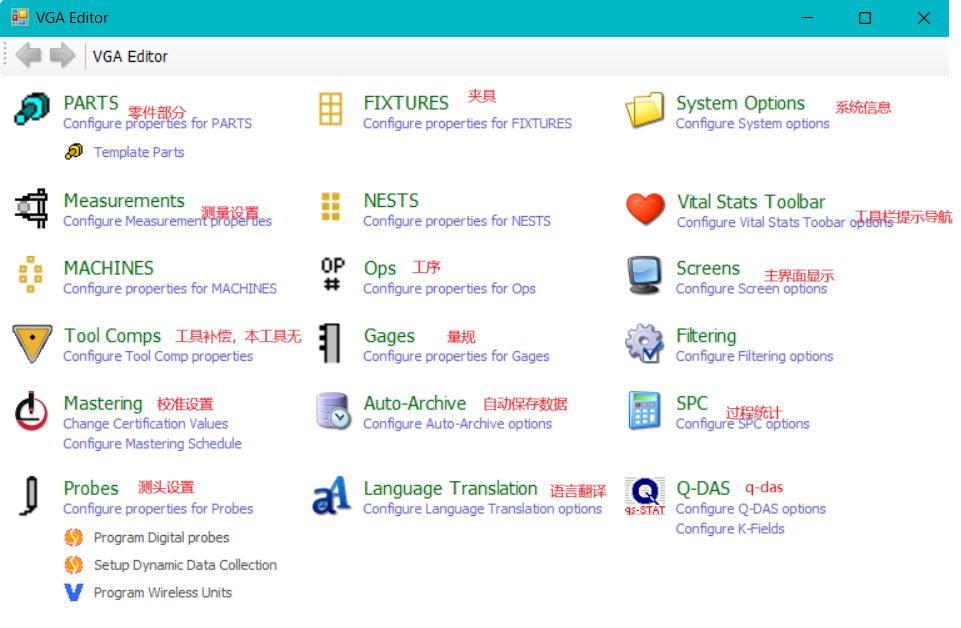Open the Auto-Archive heading
The width and height of the screenshot is (961, 628).
point(415,404)
